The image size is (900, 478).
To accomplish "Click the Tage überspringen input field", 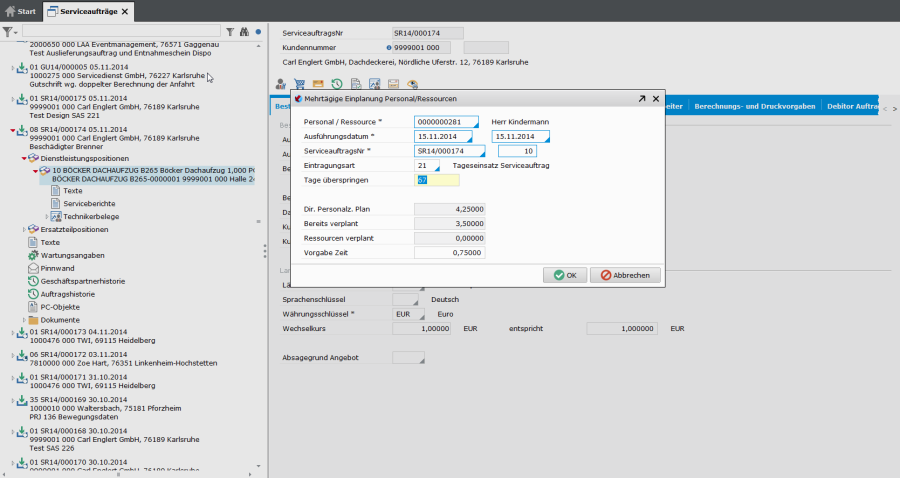I will (437, 180).
